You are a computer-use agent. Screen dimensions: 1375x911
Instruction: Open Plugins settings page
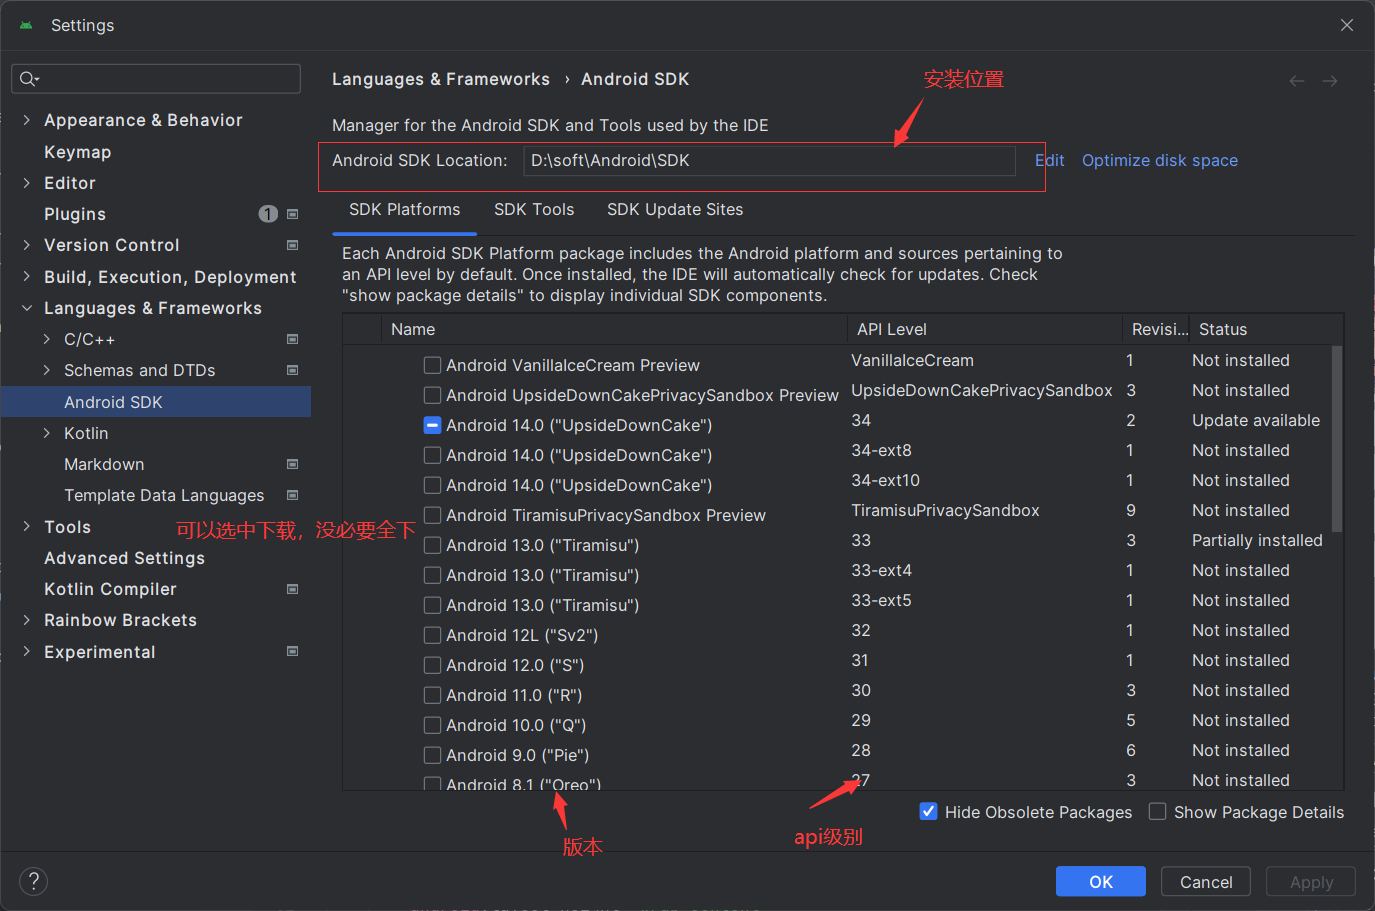tap(75, 214)
